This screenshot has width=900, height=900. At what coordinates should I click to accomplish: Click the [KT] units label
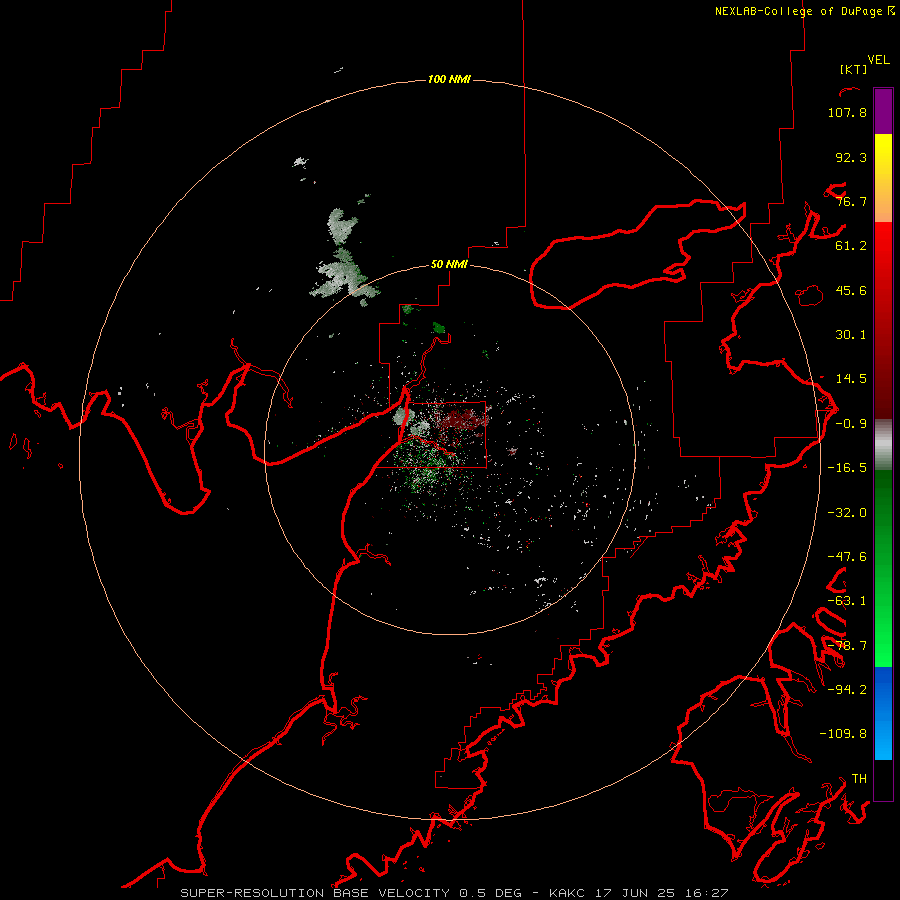[854, 69]
